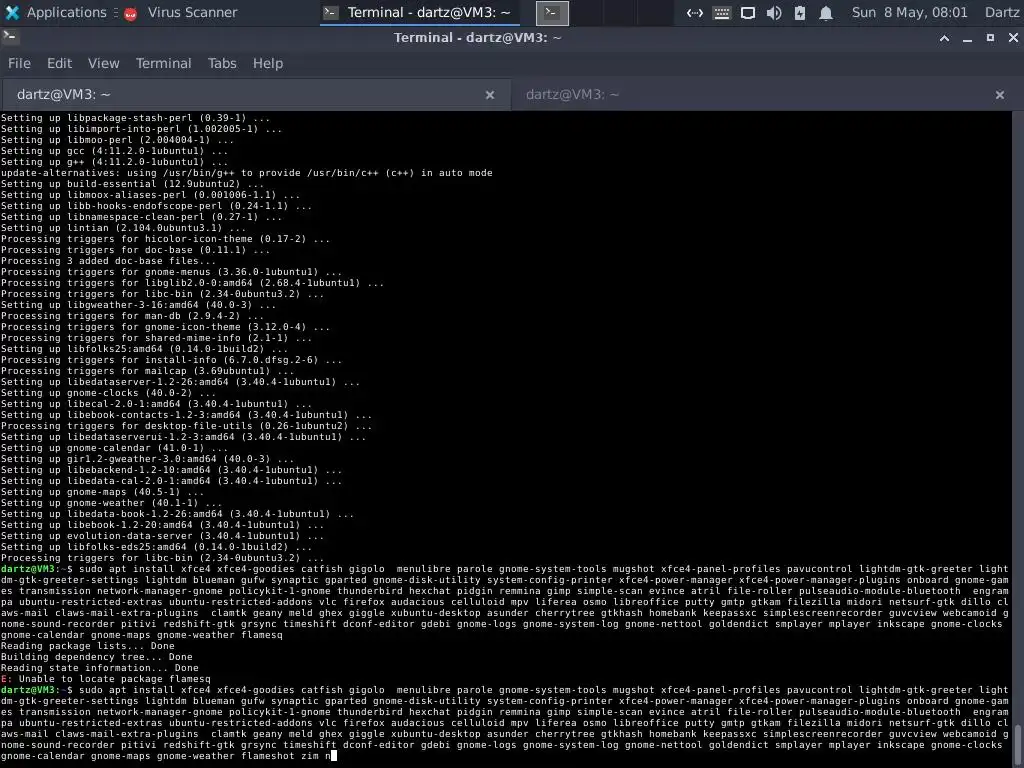The image size is (1024, 768).
Task: Click 'Setting up gnome-calendar (41.0-1)' line
Action: click(x=114, y=447)
